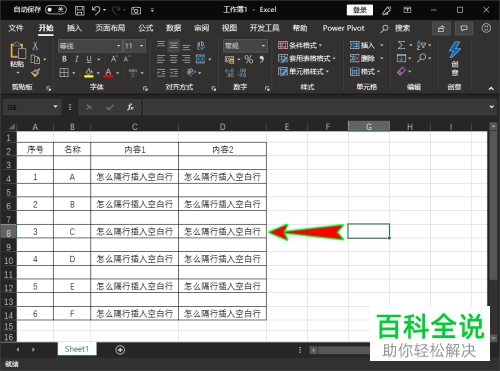
Task: Toggle Bold formatting
Action: [x=64, y=59]
